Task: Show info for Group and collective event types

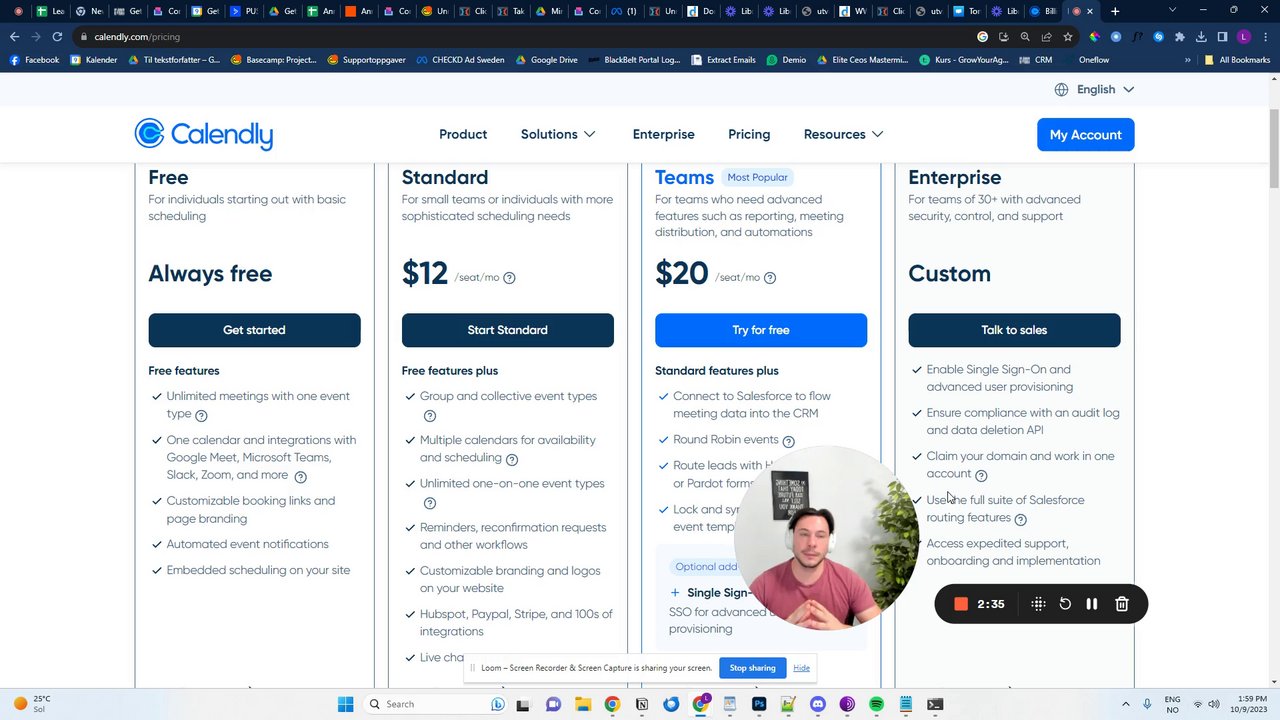Action: [430, 416]
